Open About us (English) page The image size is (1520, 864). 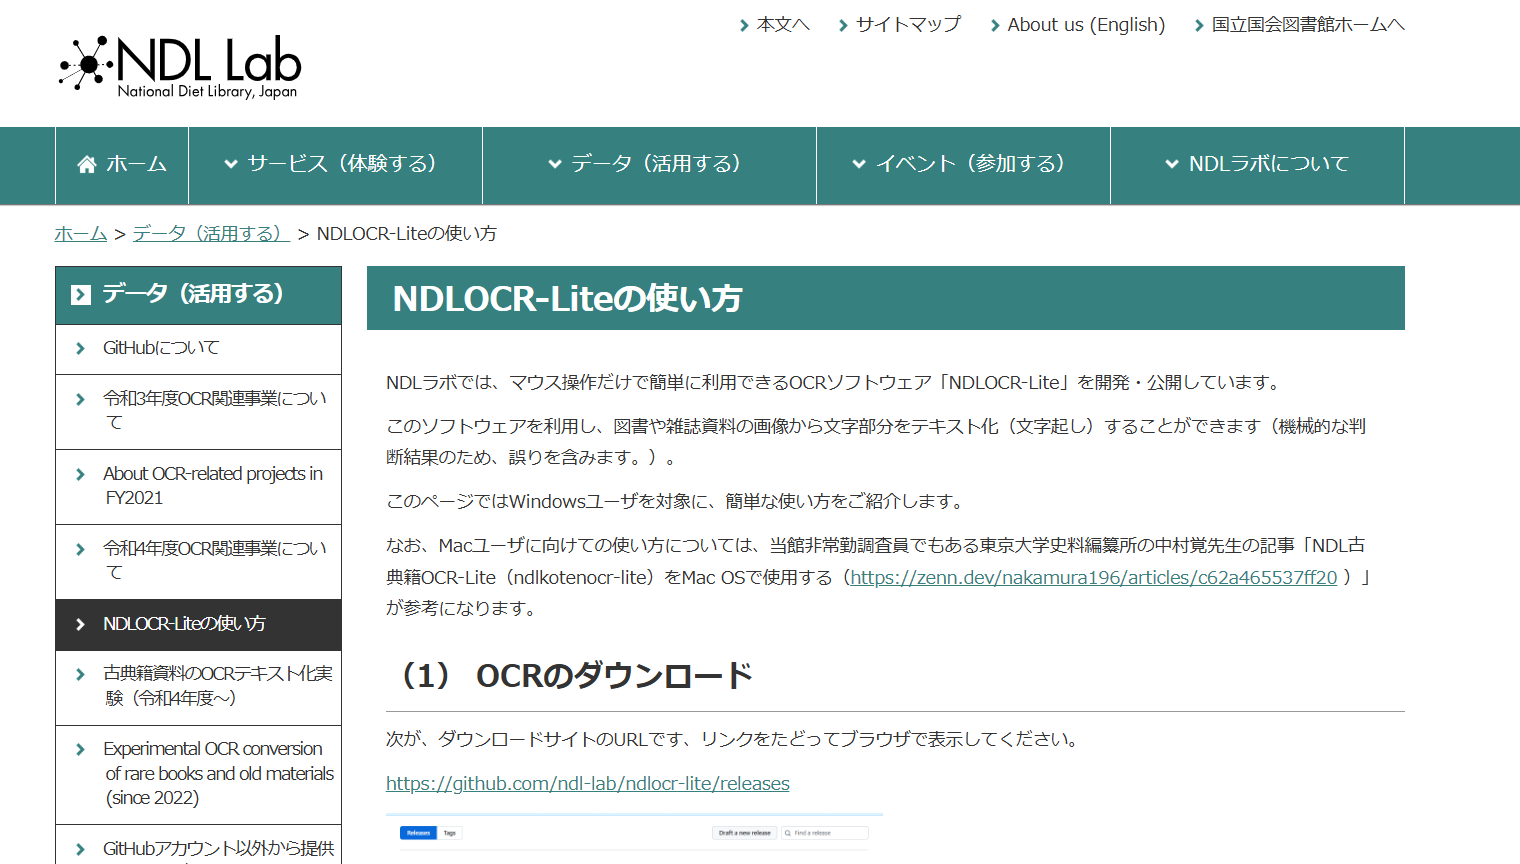click(x=1086, y=25)
